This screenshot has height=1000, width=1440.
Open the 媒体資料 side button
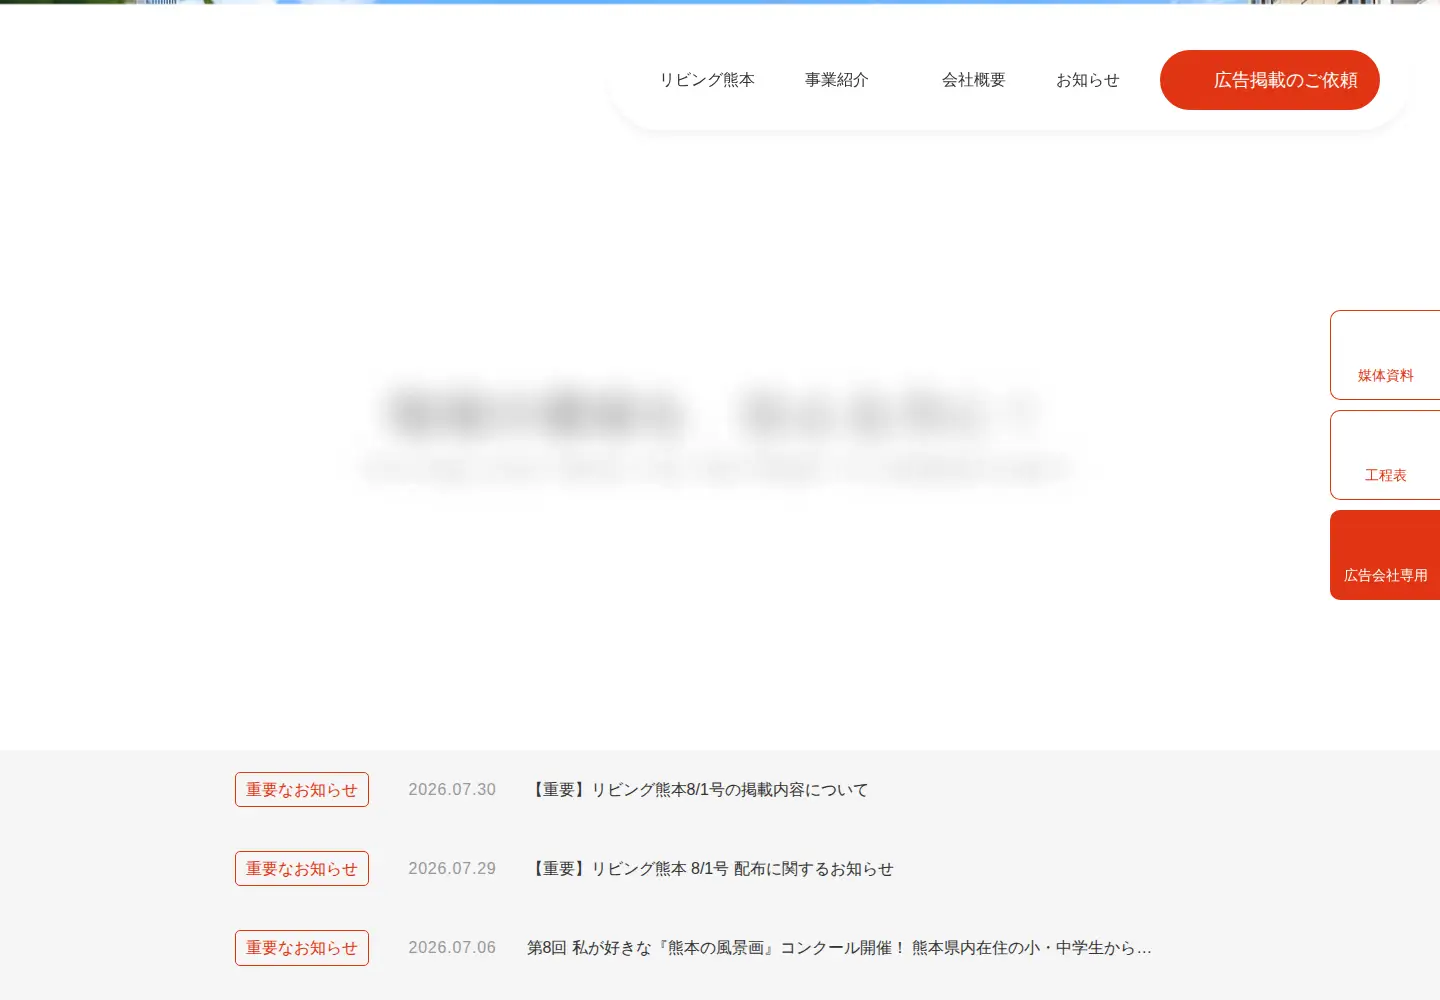click(1385, 355)
